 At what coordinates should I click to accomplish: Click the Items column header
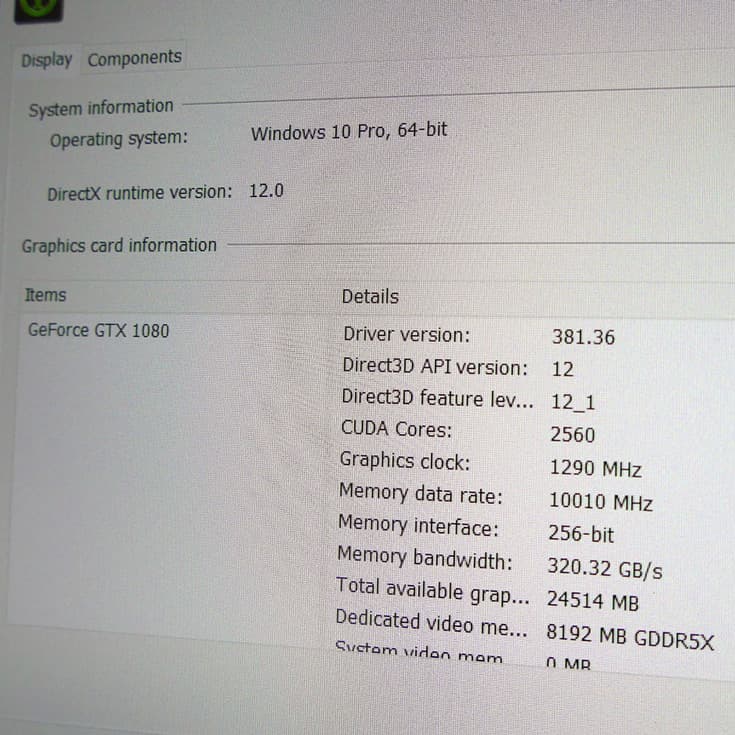(x=45, y=295)
